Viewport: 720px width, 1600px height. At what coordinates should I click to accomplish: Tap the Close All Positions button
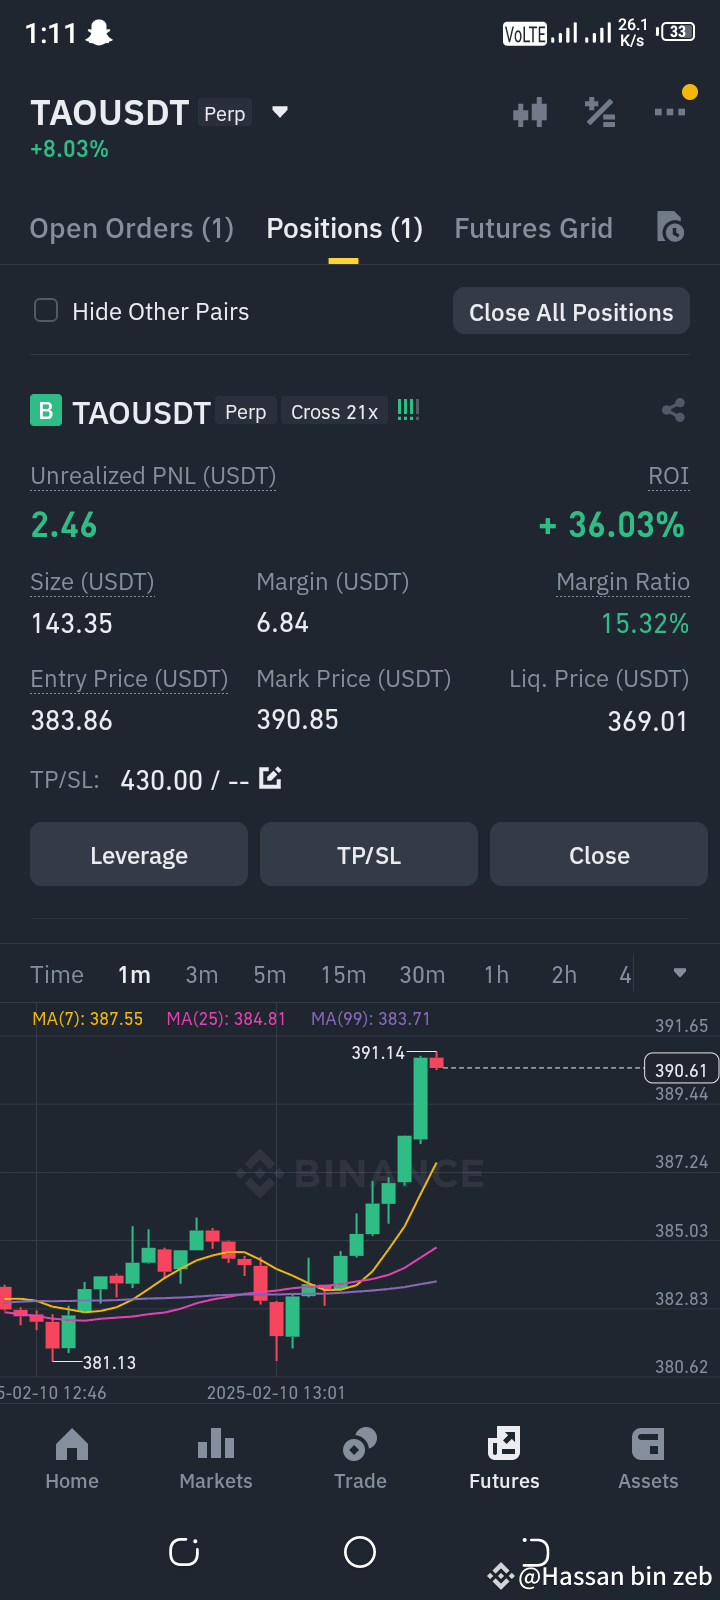pos(571,312)
